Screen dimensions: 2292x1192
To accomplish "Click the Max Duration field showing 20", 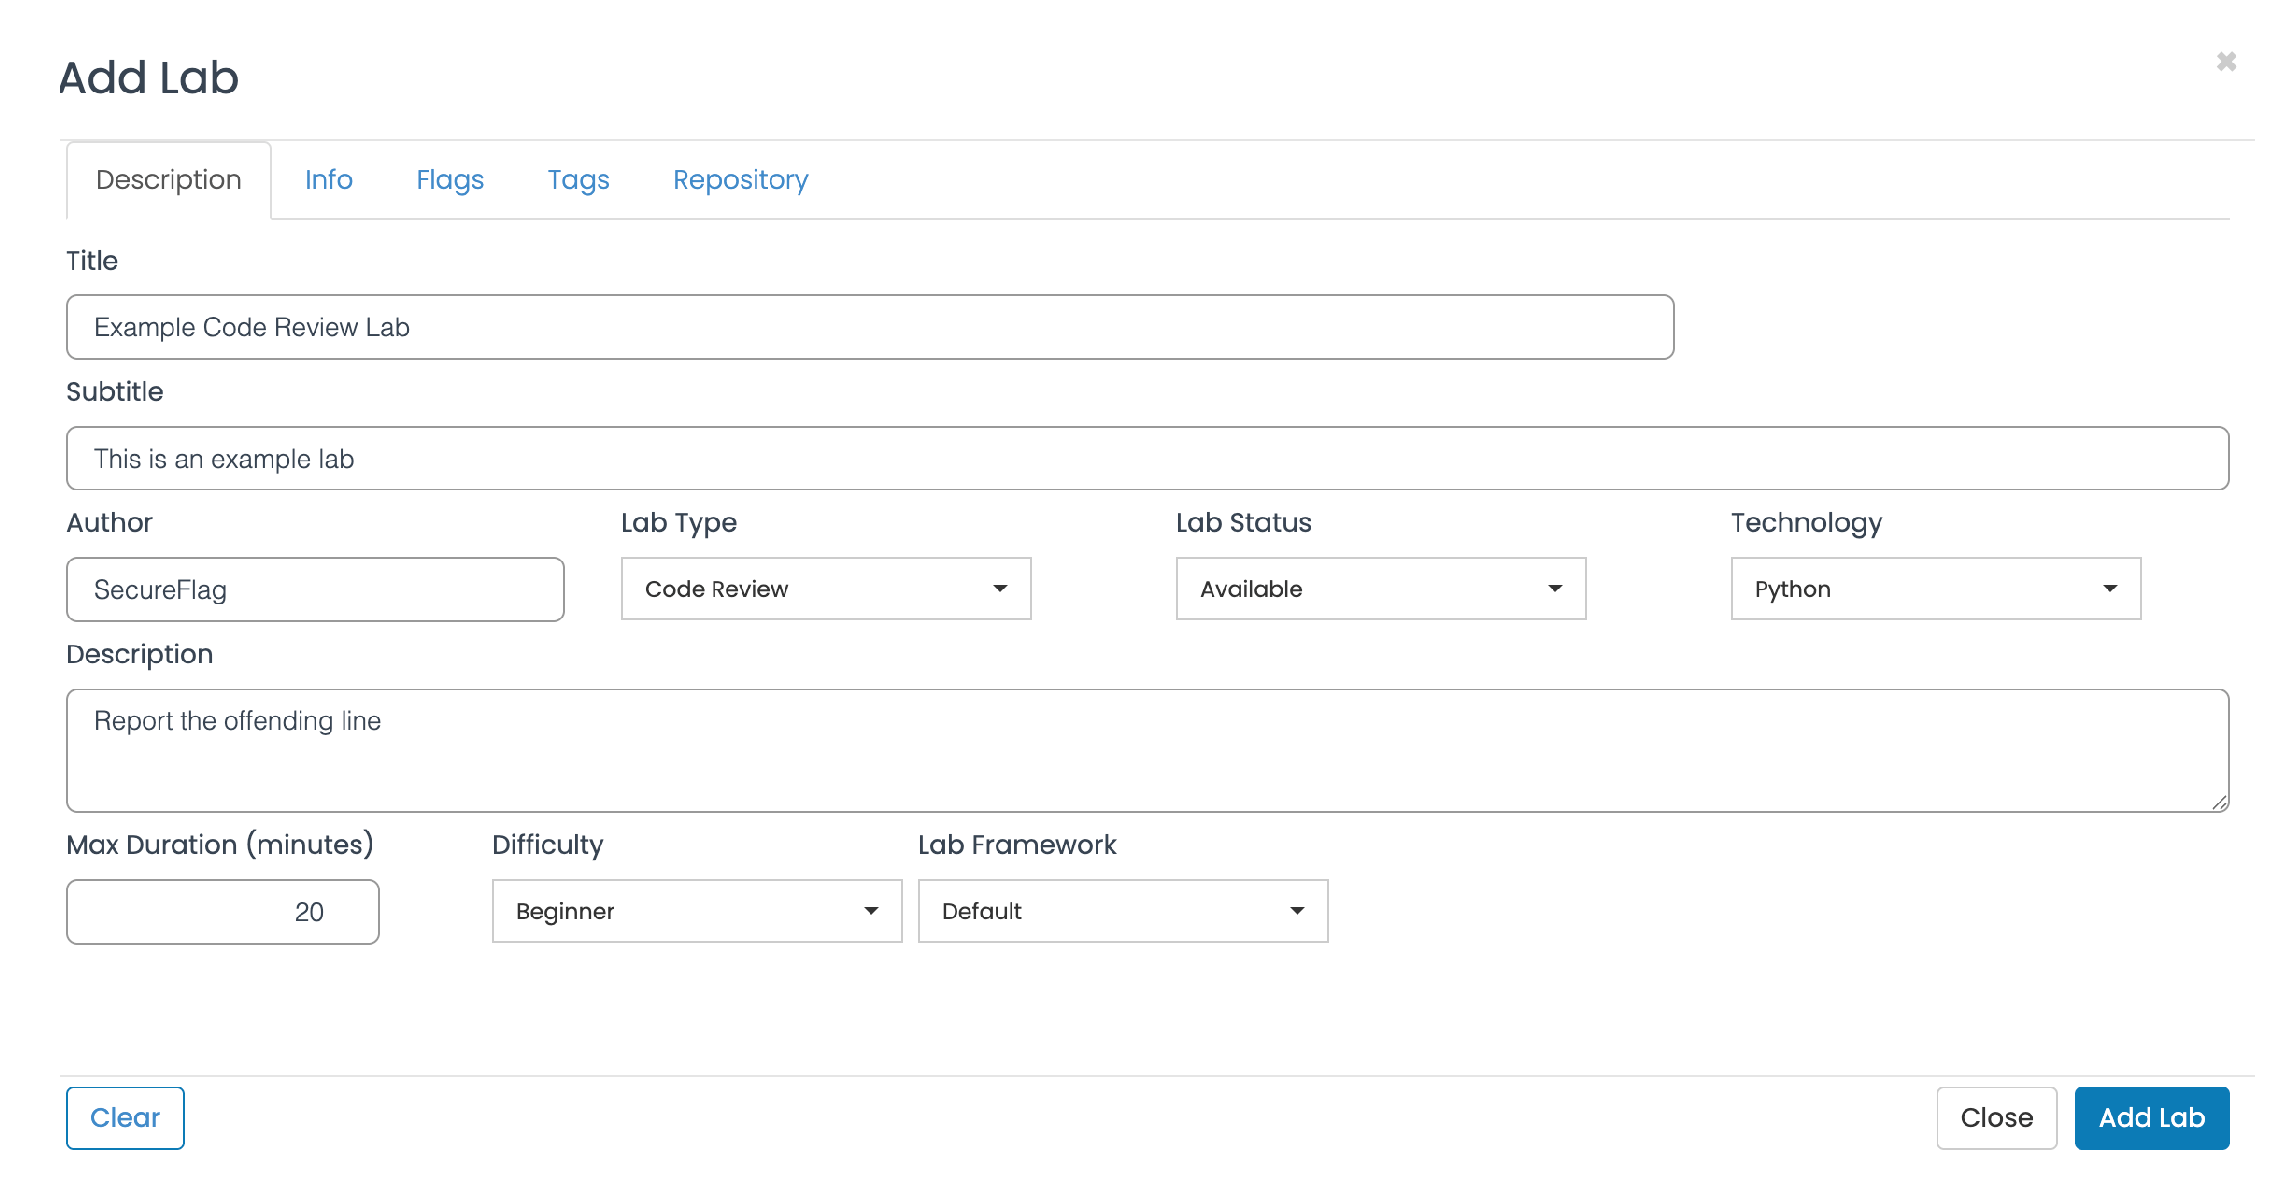I will pos(222,911).
